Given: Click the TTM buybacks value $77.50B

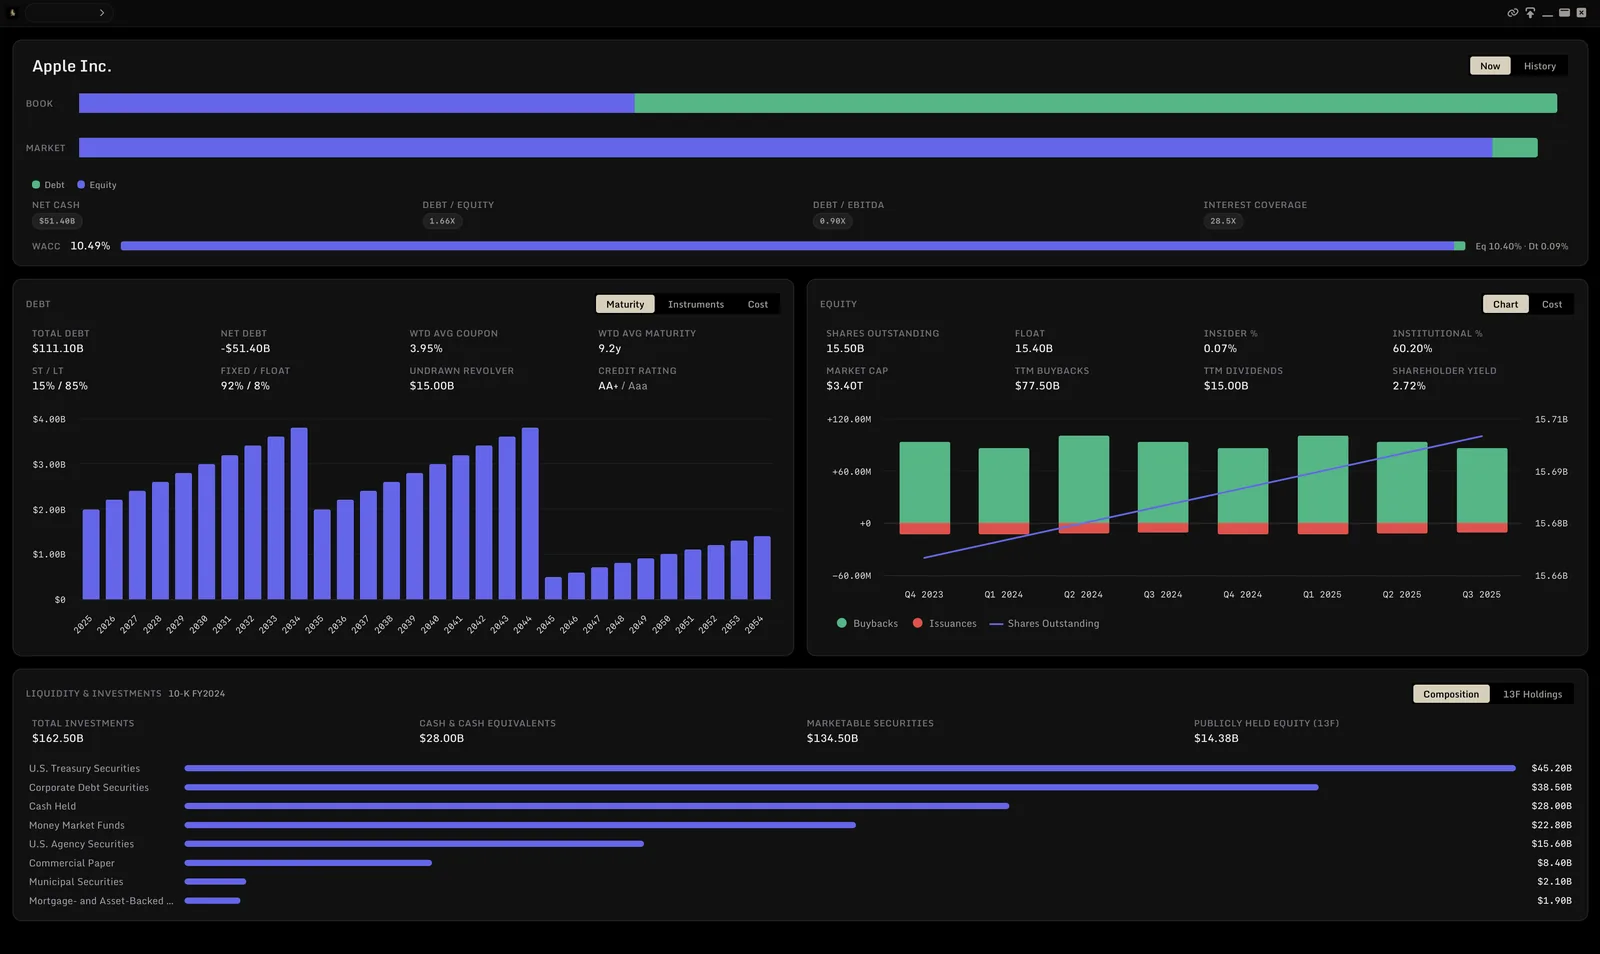Looking at the screenshot, I should coord(1037,386).
